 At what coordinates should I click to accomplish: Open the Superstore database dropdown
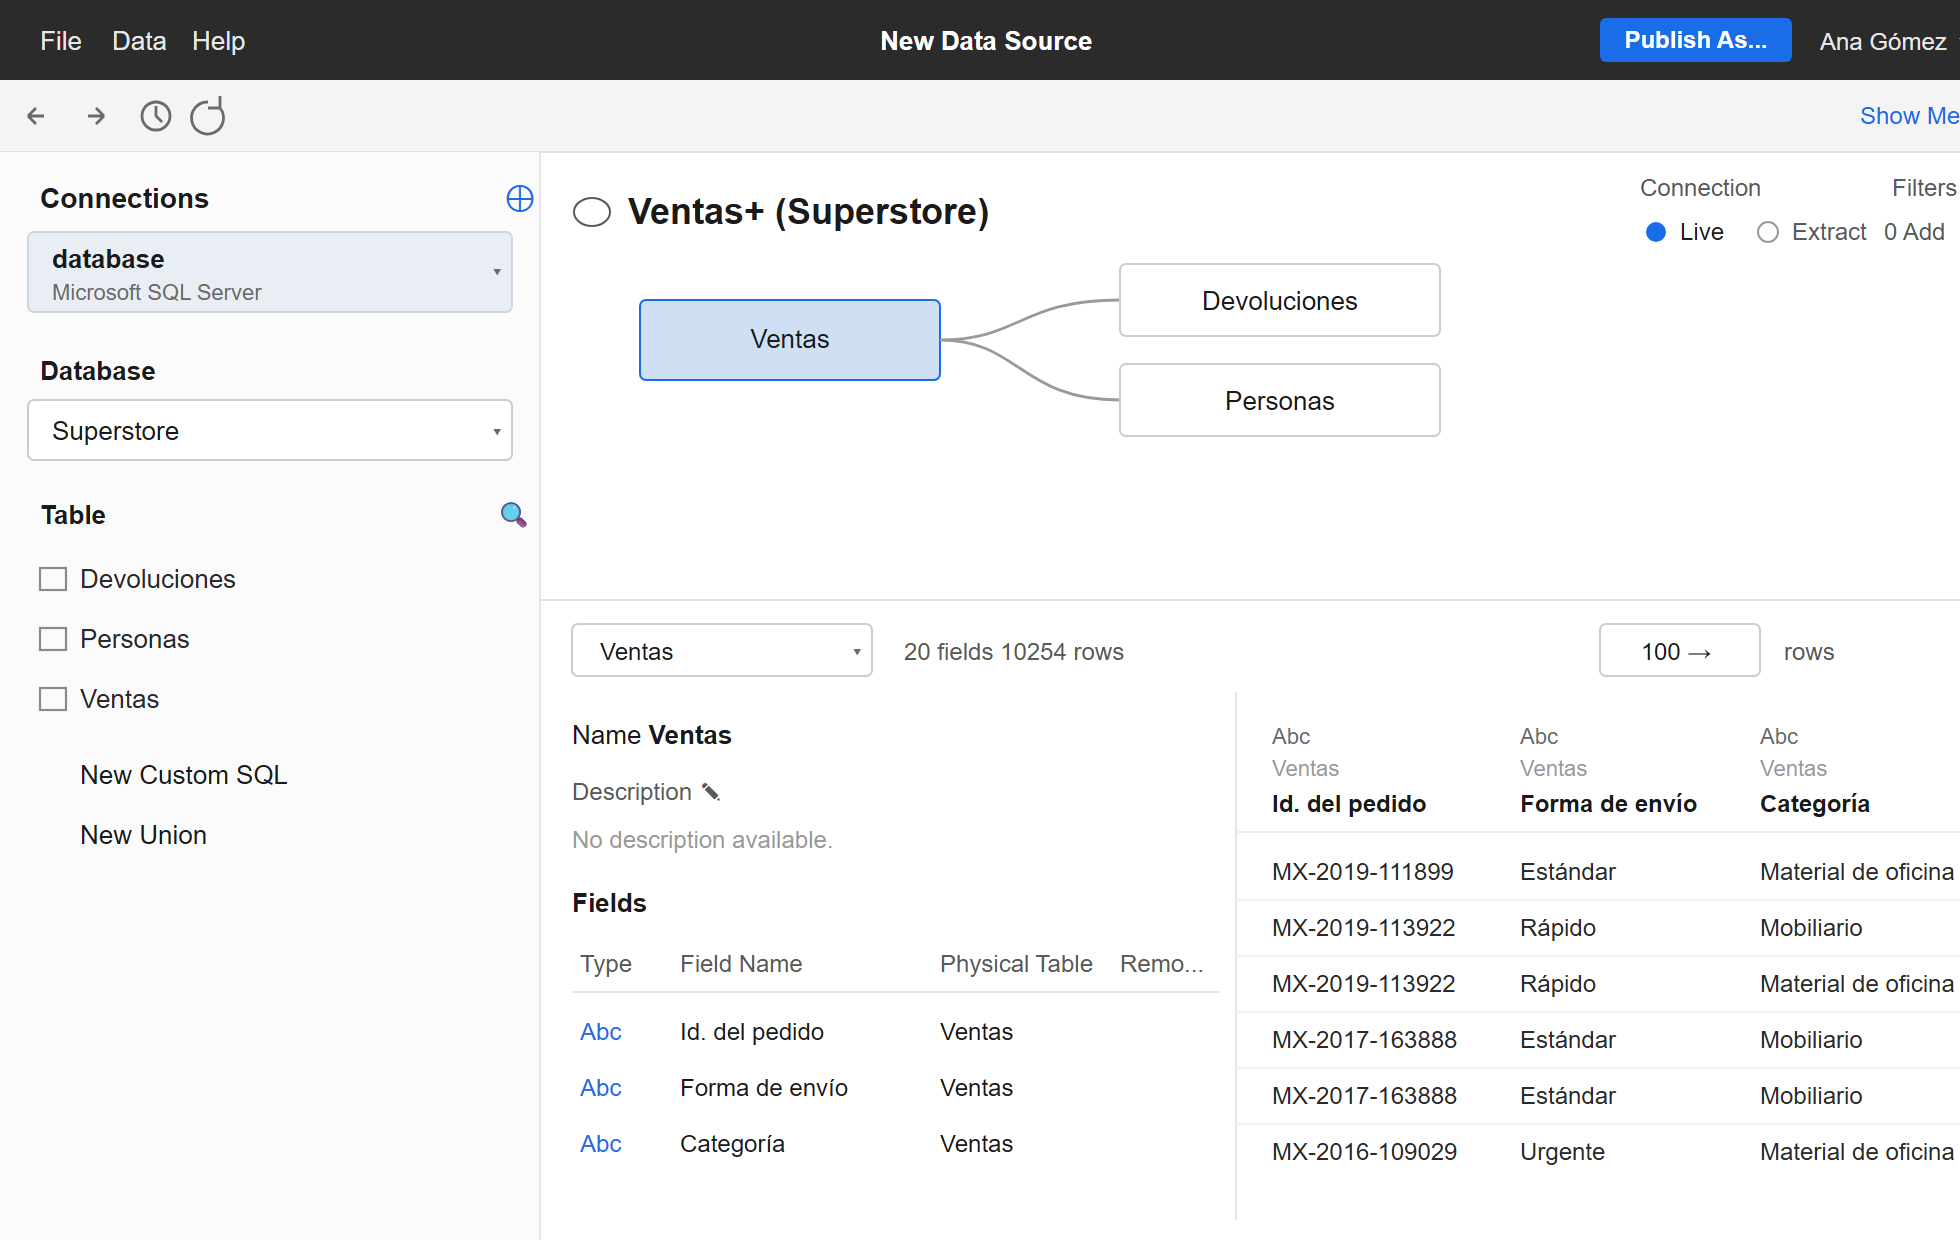click(x=270, y=430)
